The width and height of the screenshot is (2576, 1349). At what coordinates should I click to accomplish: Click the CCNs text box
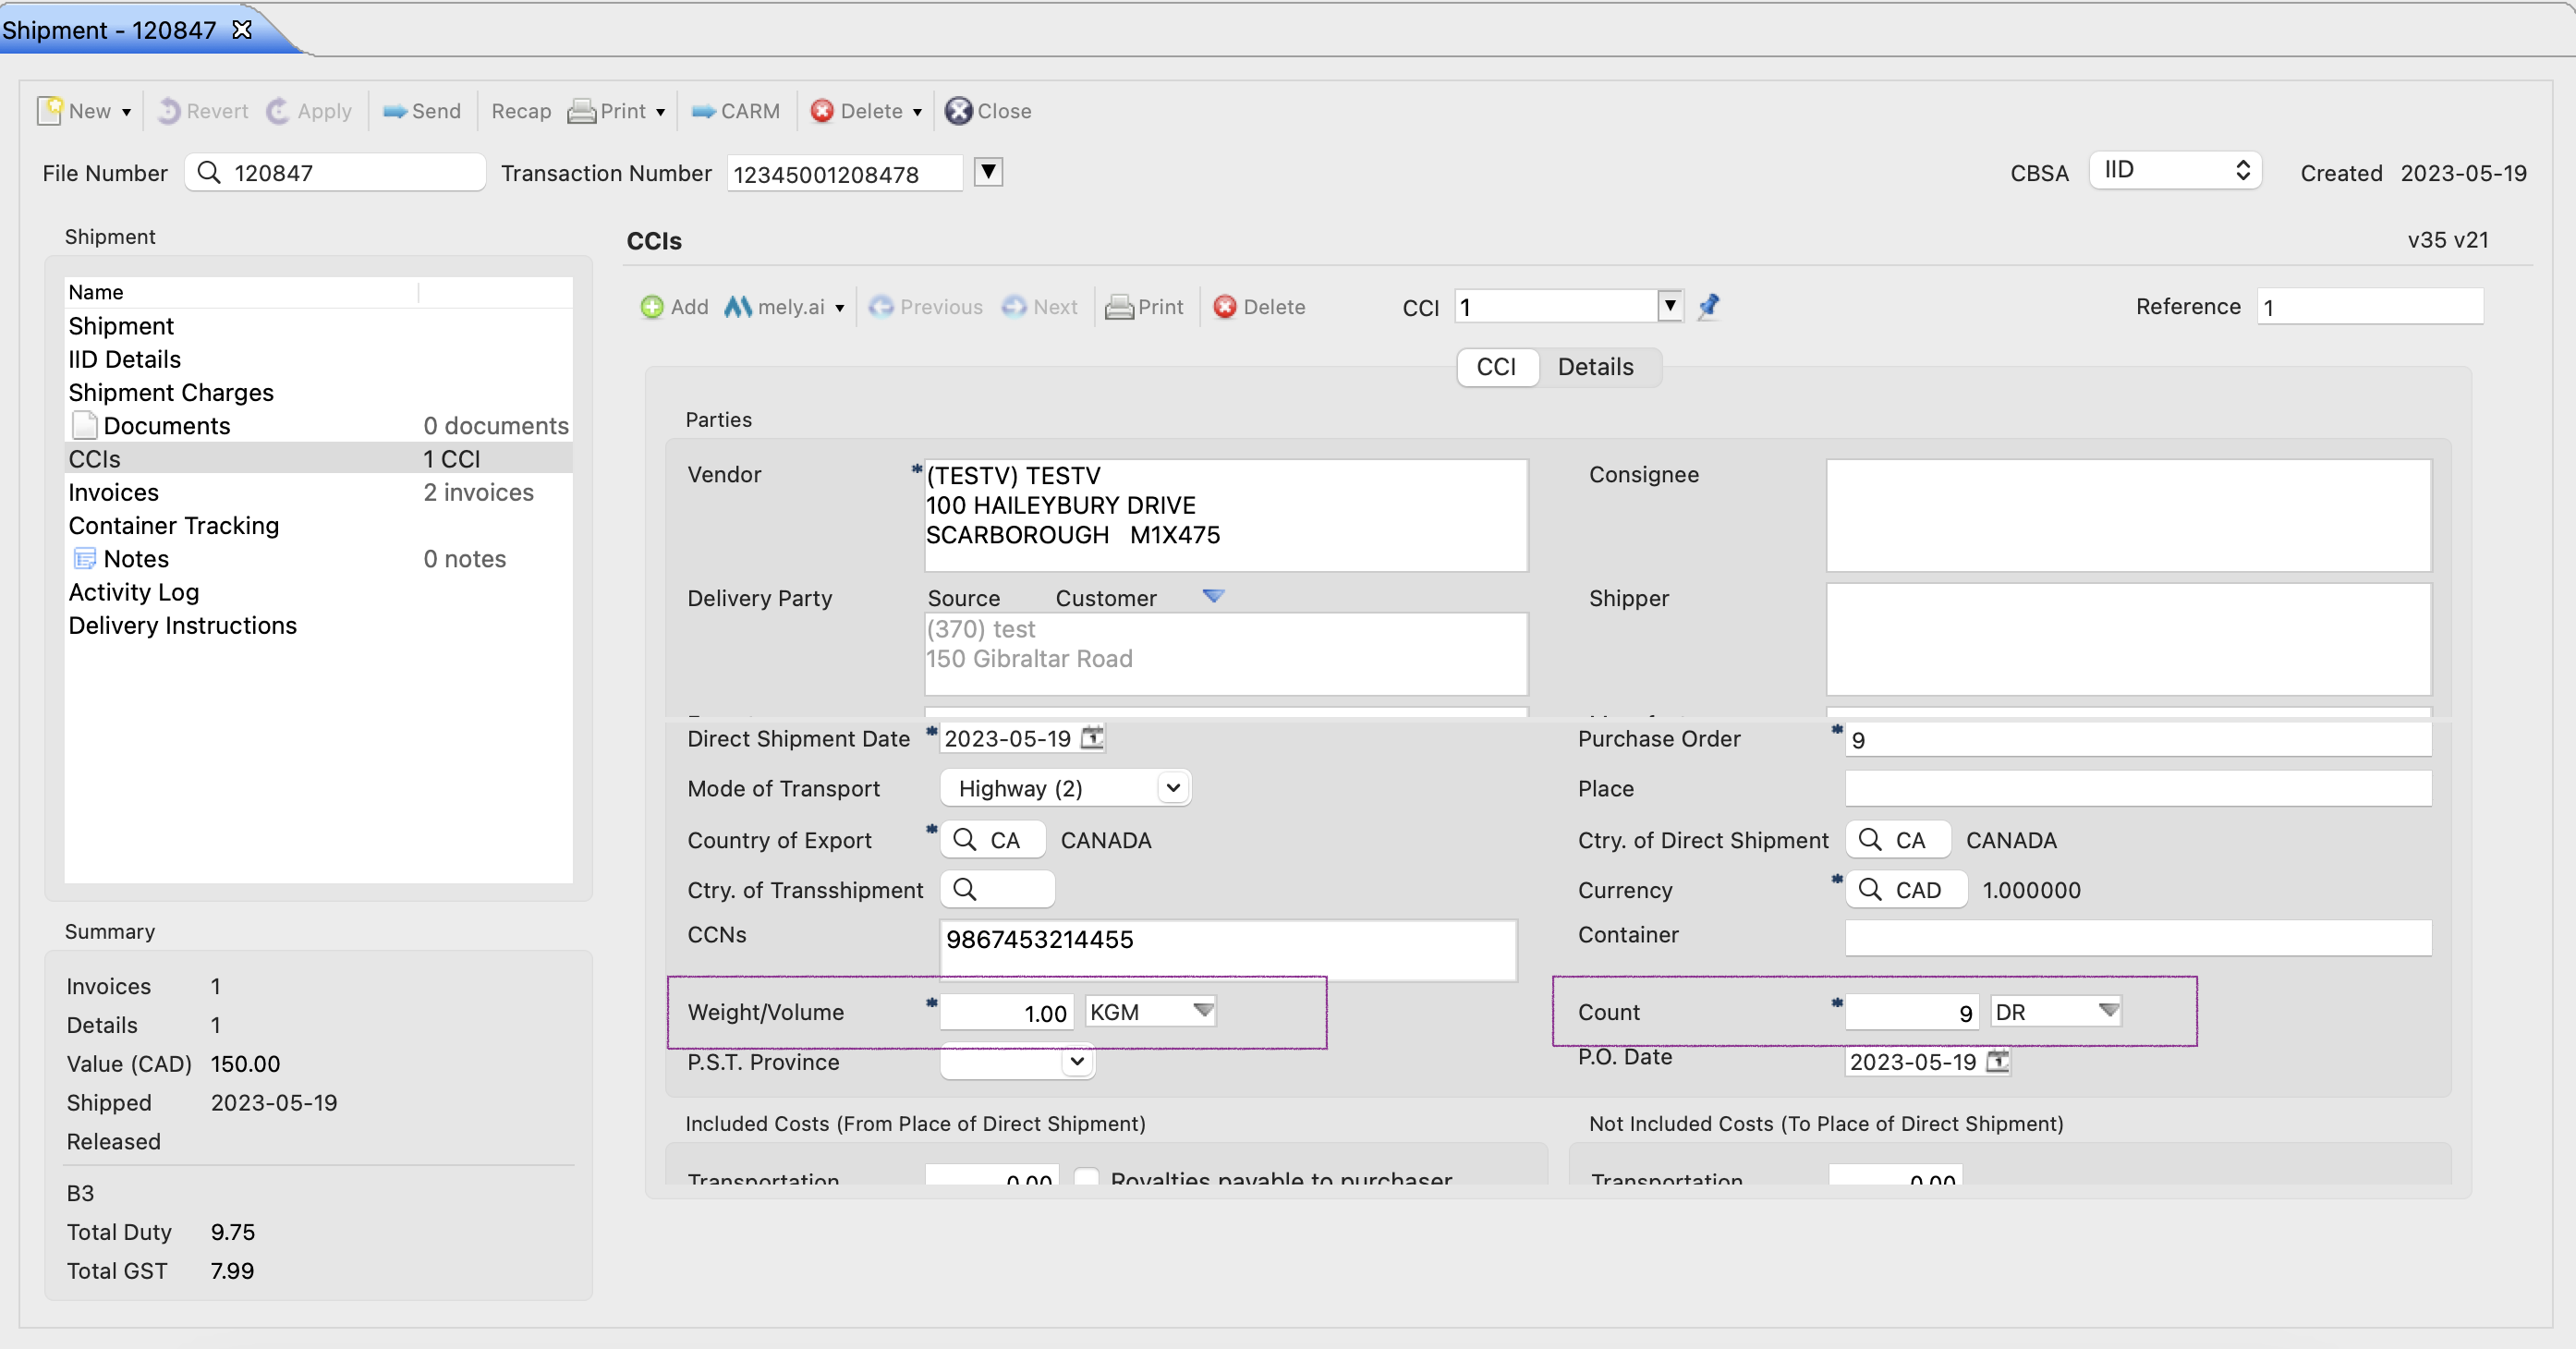[1228, 949]
